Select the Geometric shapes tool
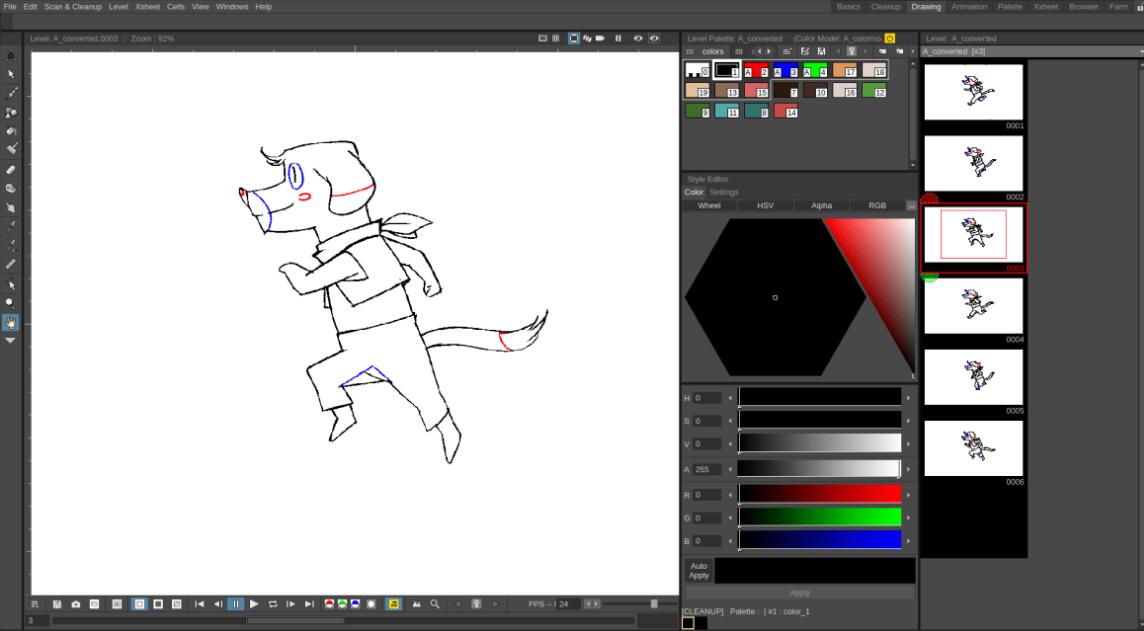The image size is (1144, 631). click(x=11, y=112)
